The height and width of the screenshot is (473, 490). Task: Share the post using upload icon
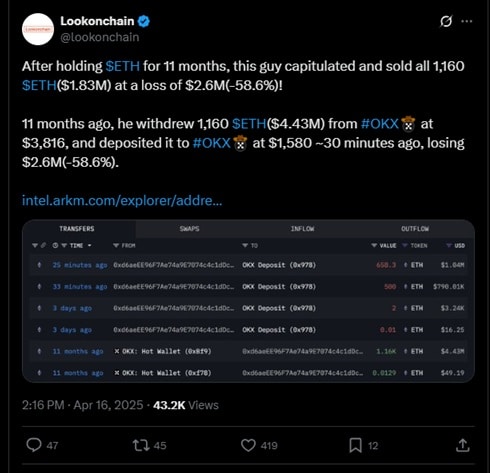(x=463, y=445)
